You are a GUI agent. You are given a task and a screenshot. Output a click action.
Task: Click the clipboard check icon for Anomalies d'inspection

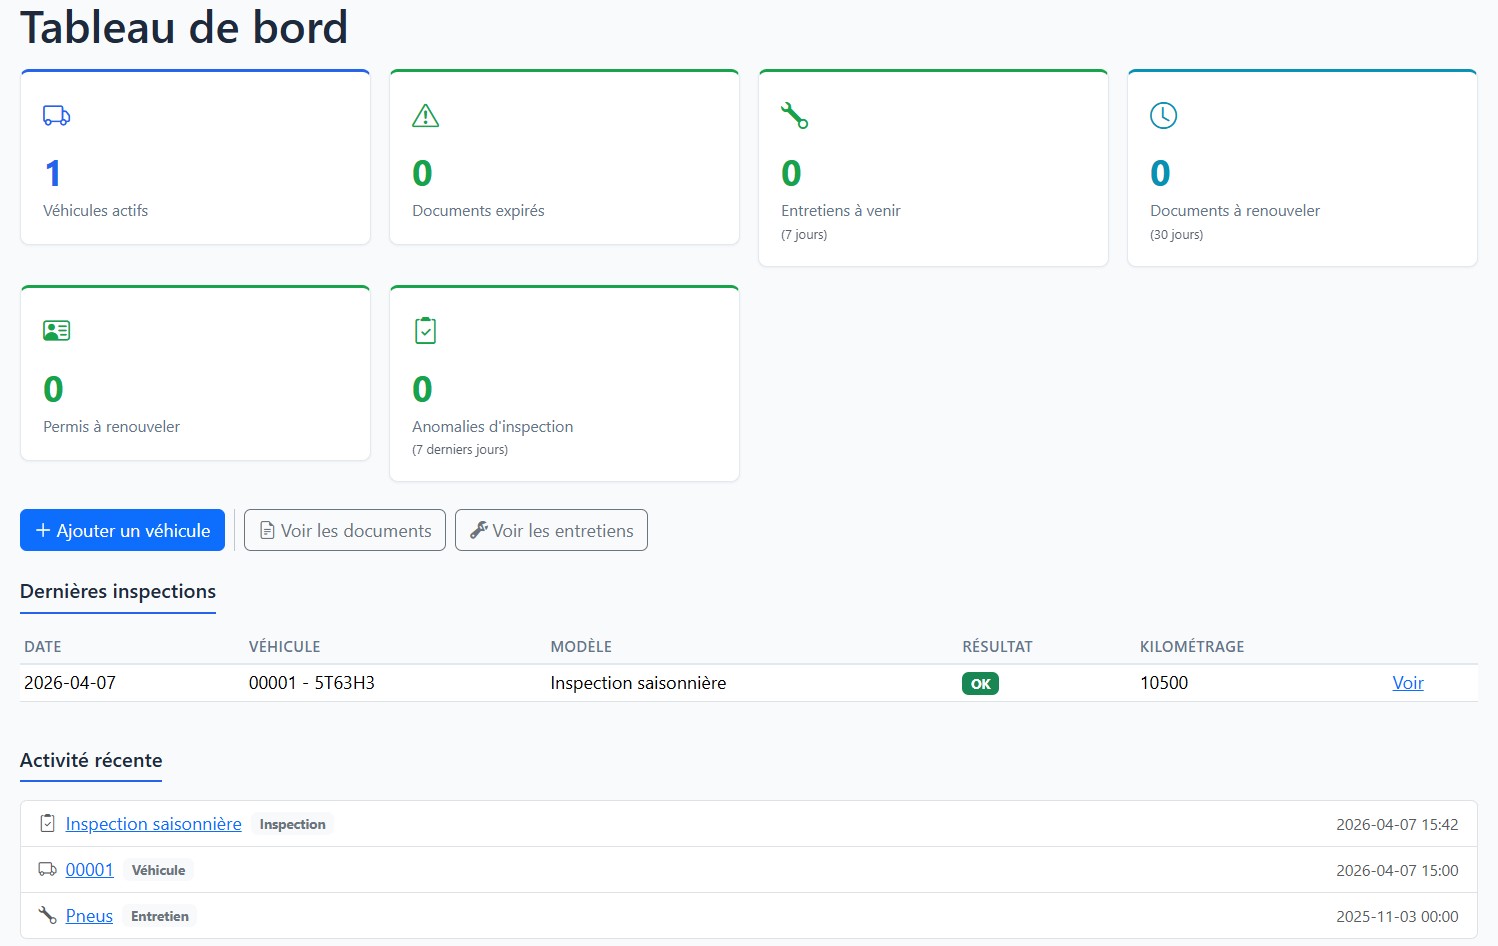(425, 331)
